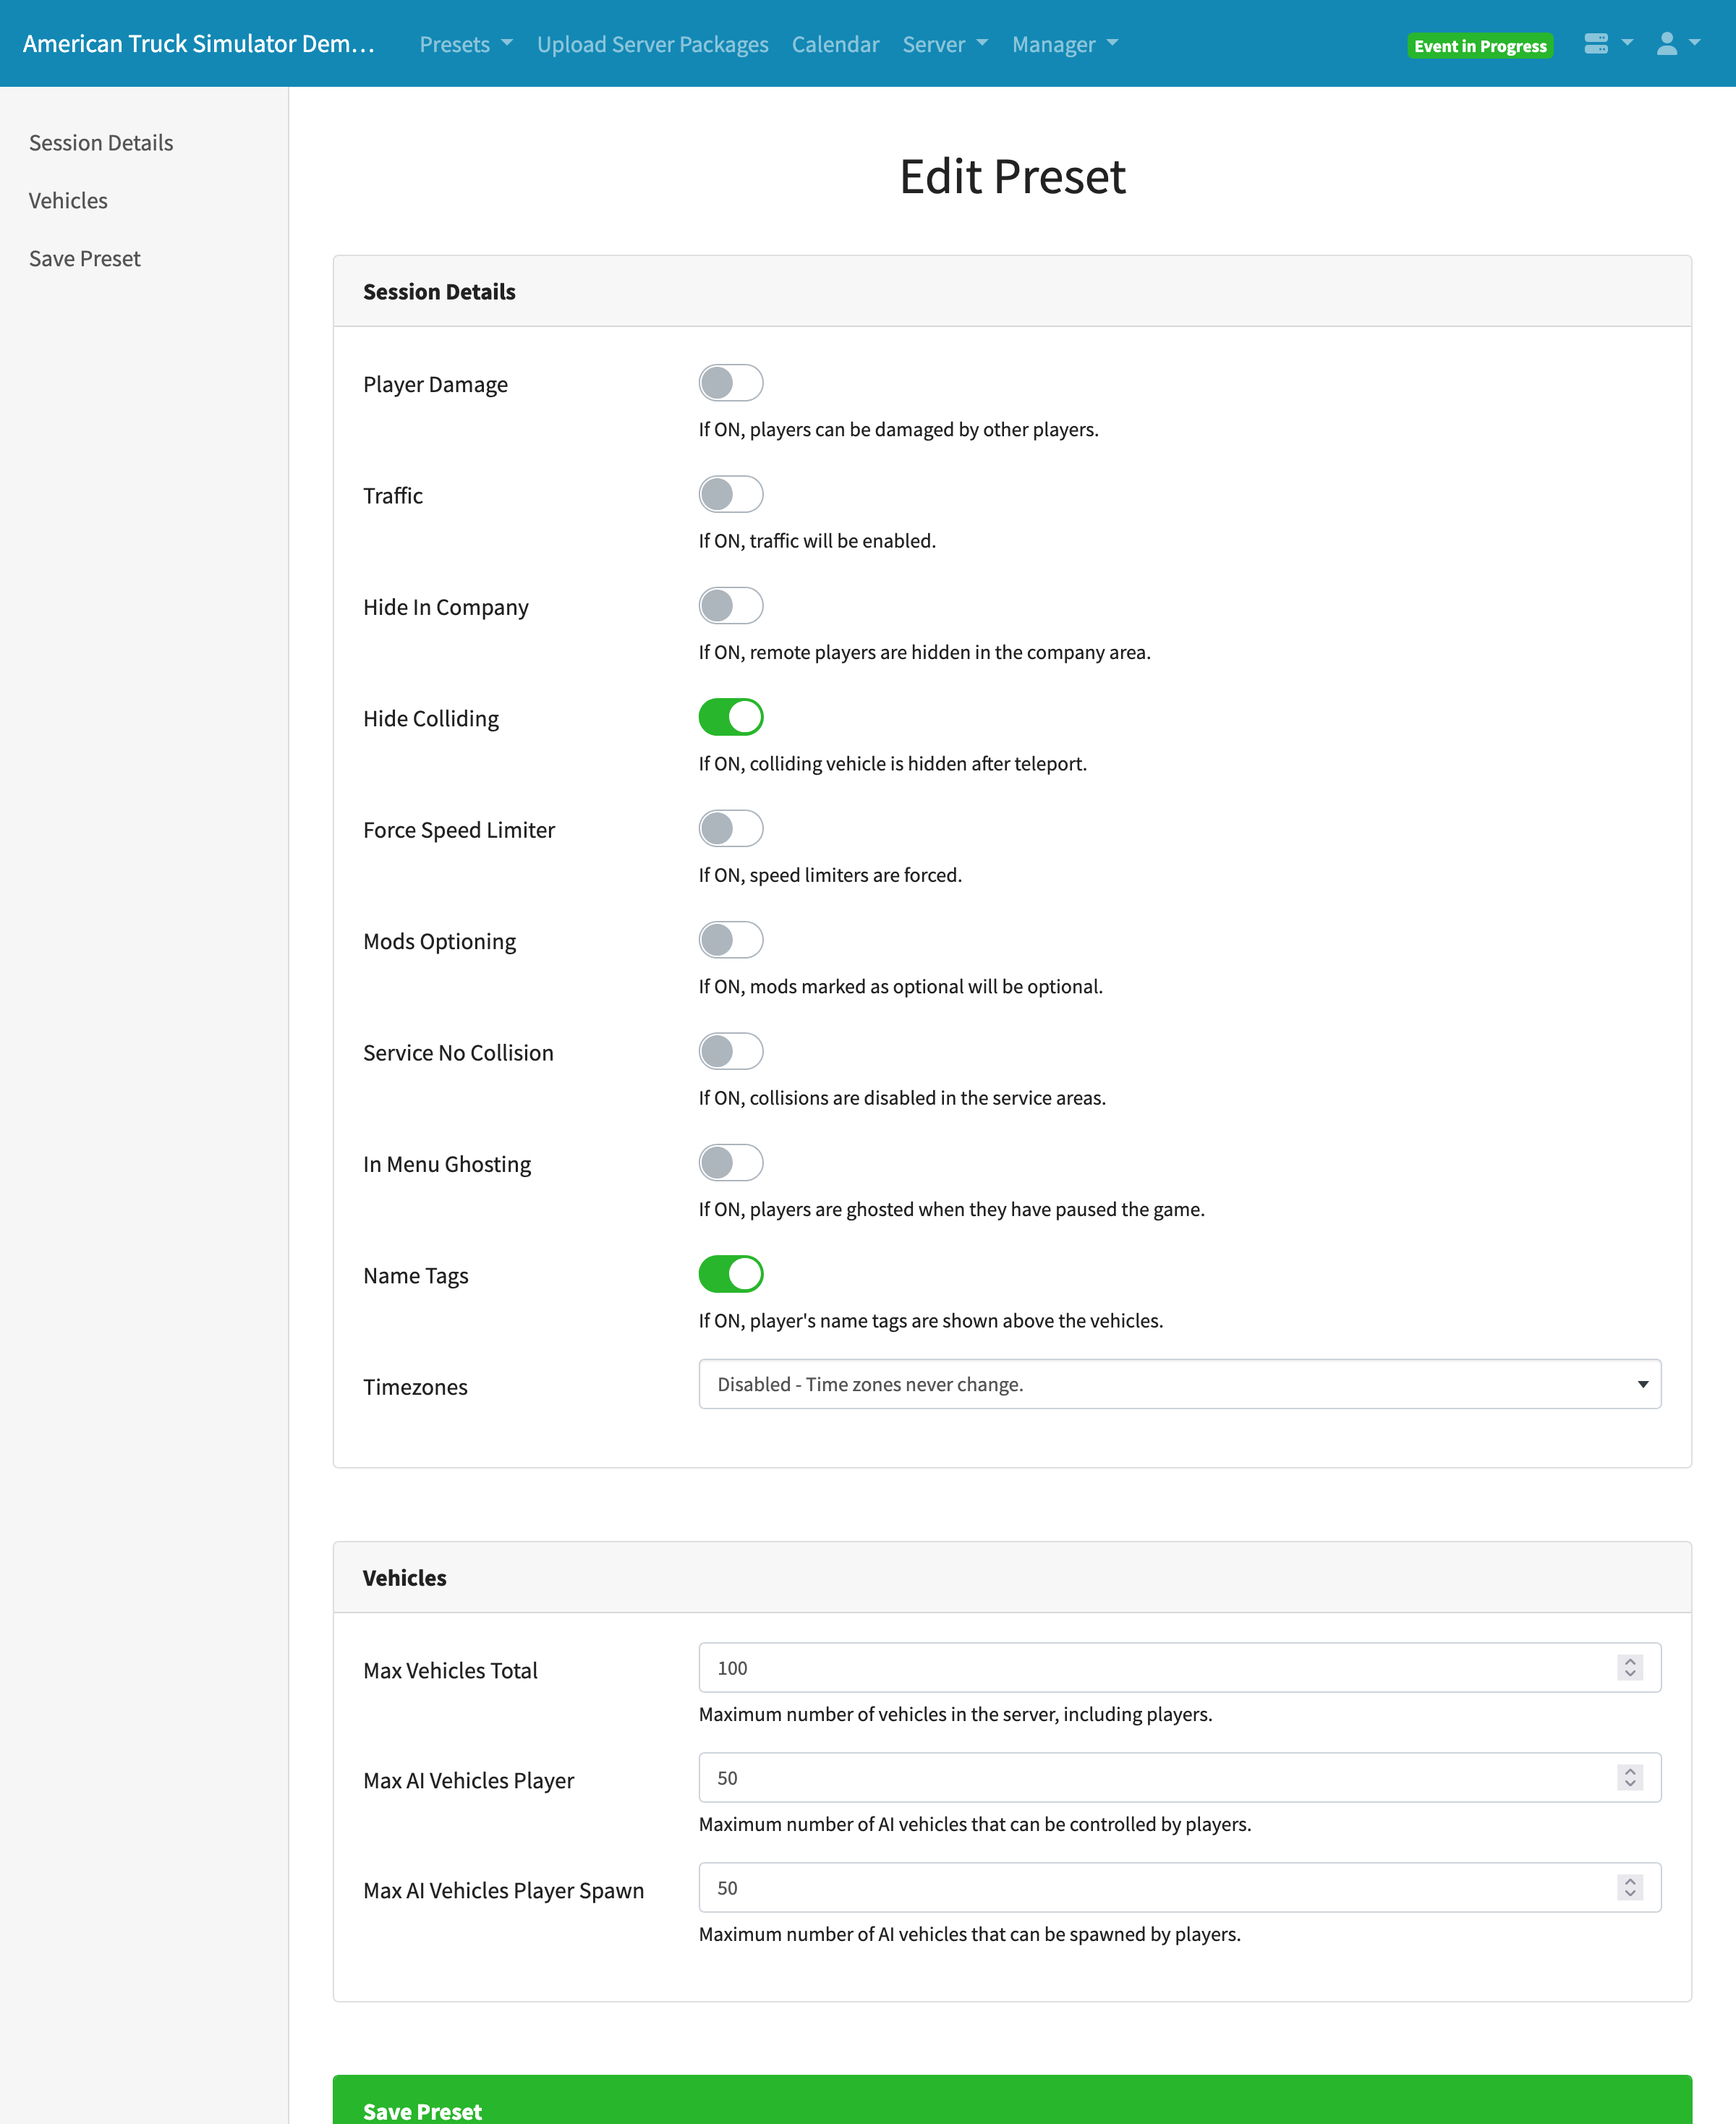Disable the Hide Colliding toggle
Viewport: 1736px width, 2124px height.
(x=730, y=717)
